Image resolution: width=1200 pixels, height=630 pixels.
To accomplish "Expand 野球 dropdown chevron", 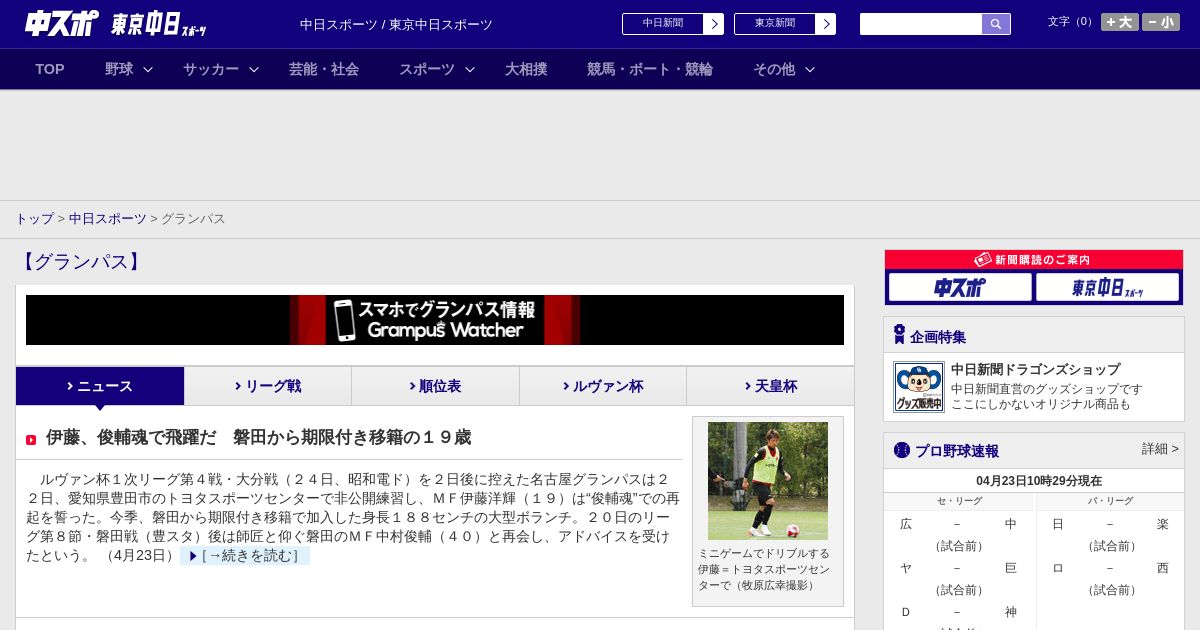I will click(x=148, y=69).
